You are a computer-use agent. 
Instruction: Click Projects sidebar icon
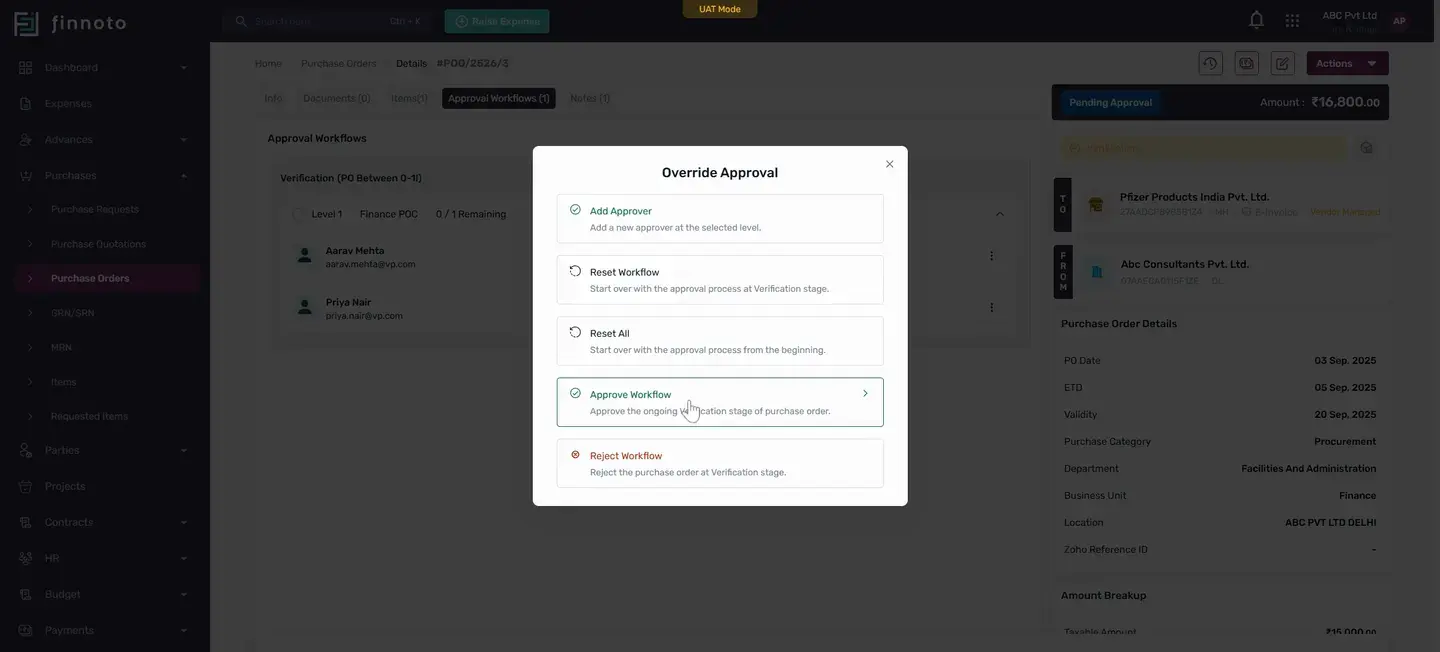pyautogui.click(x=26, y=486)
